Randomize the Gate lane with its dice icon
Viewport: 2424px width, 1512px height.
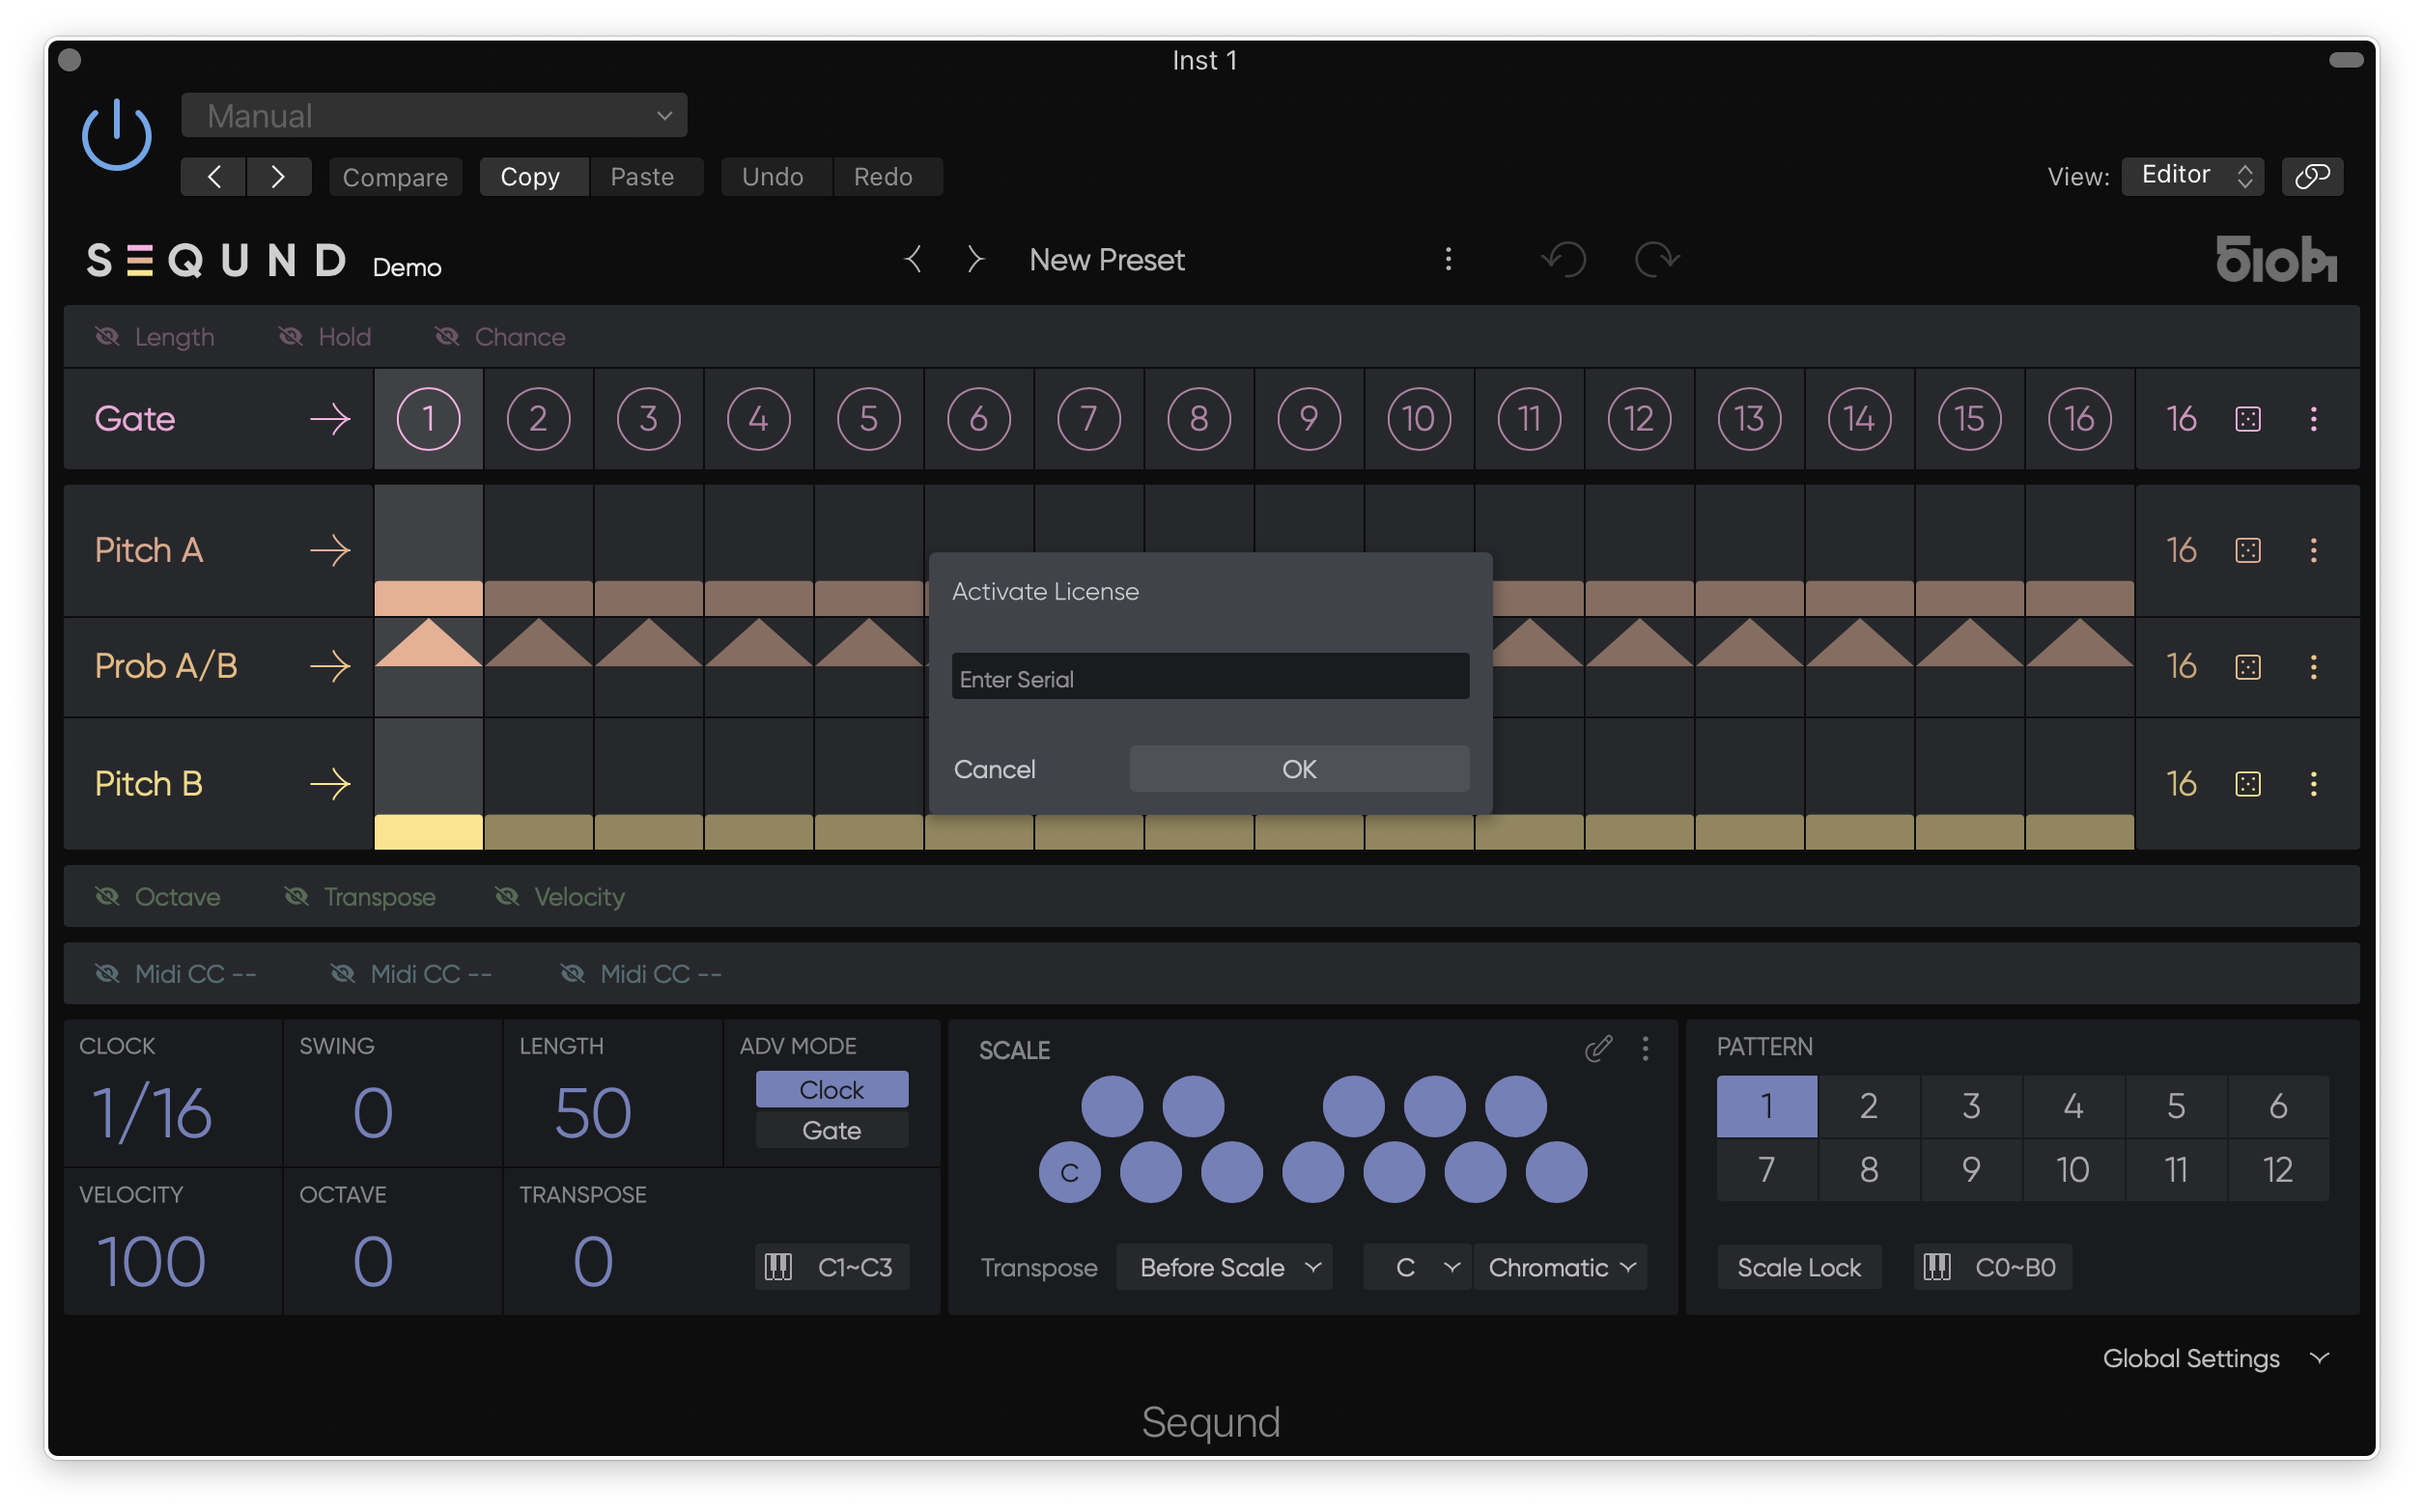tap(2247, 419)
